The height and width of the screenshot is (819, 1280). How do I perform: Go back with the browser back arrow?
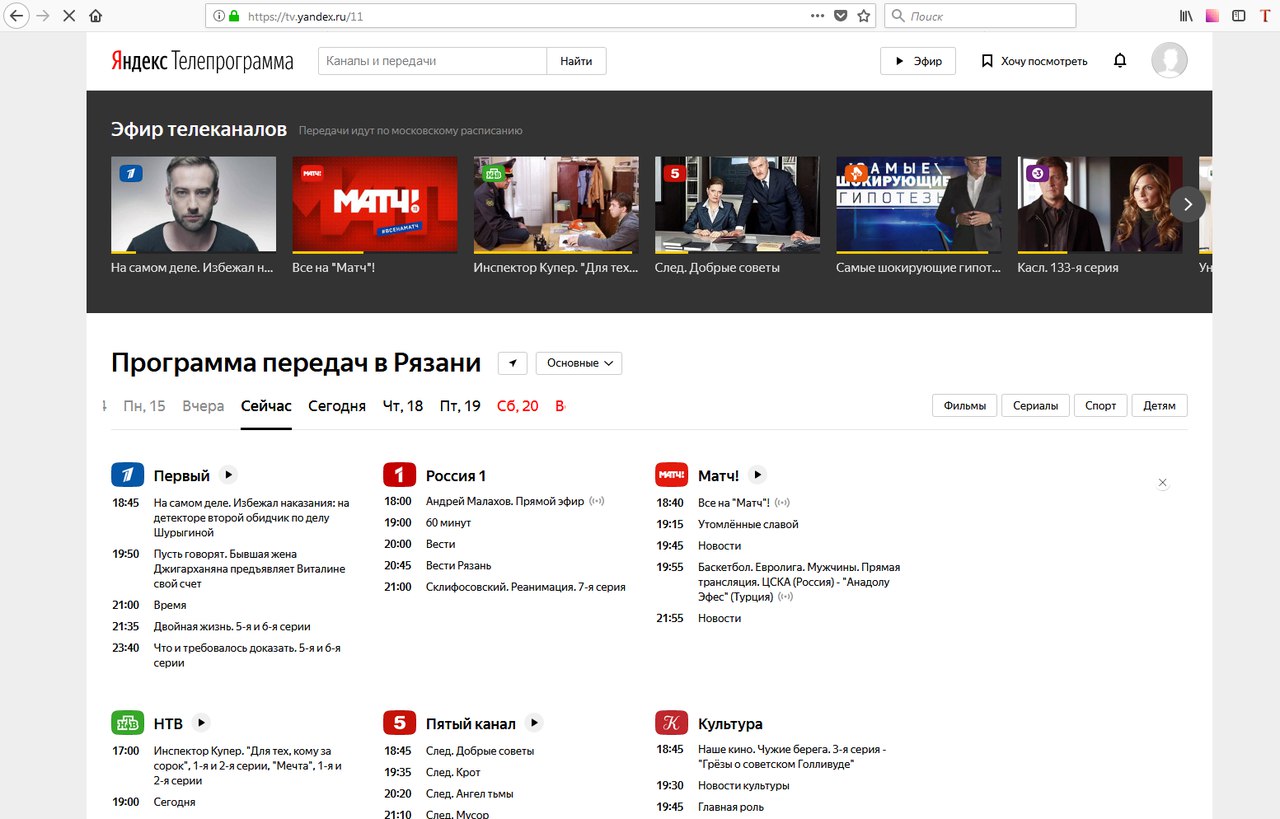(x=17, y=16)
